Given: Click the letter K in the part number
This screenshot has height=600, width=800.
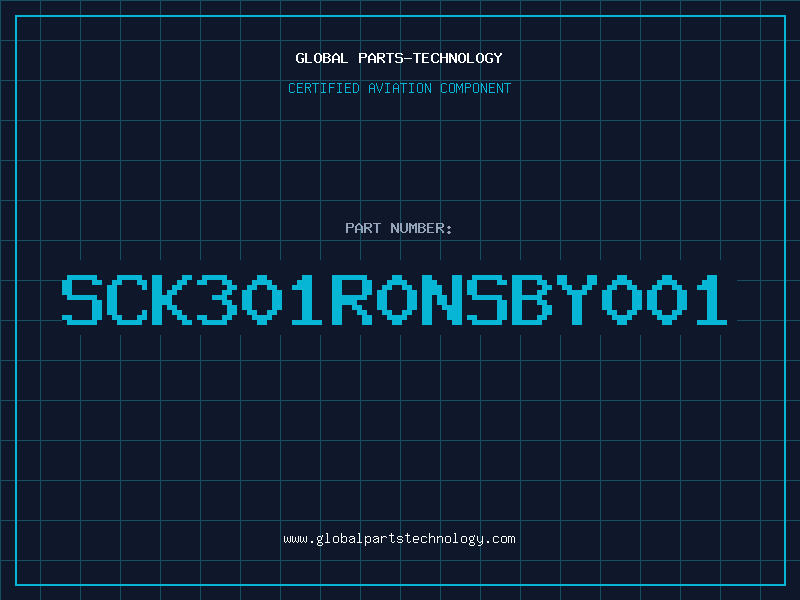Looking at the screenshot, I should (x=171, y=299).
